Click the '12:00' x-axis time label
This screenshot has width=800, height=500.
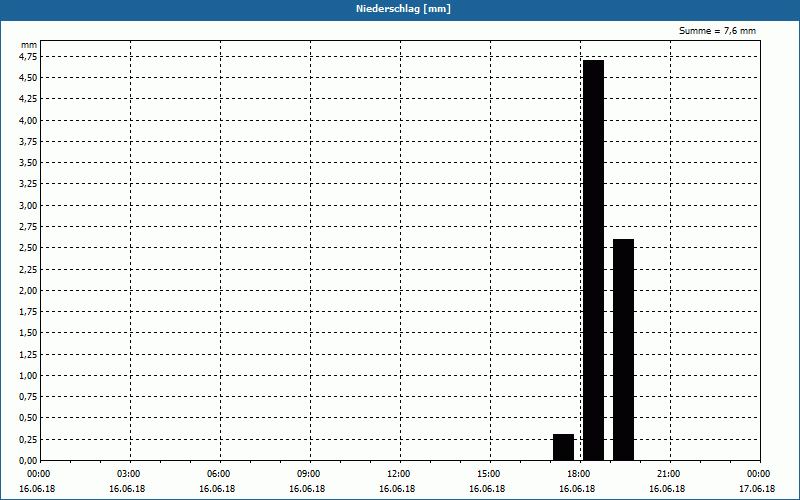click(x=398, y=474)
